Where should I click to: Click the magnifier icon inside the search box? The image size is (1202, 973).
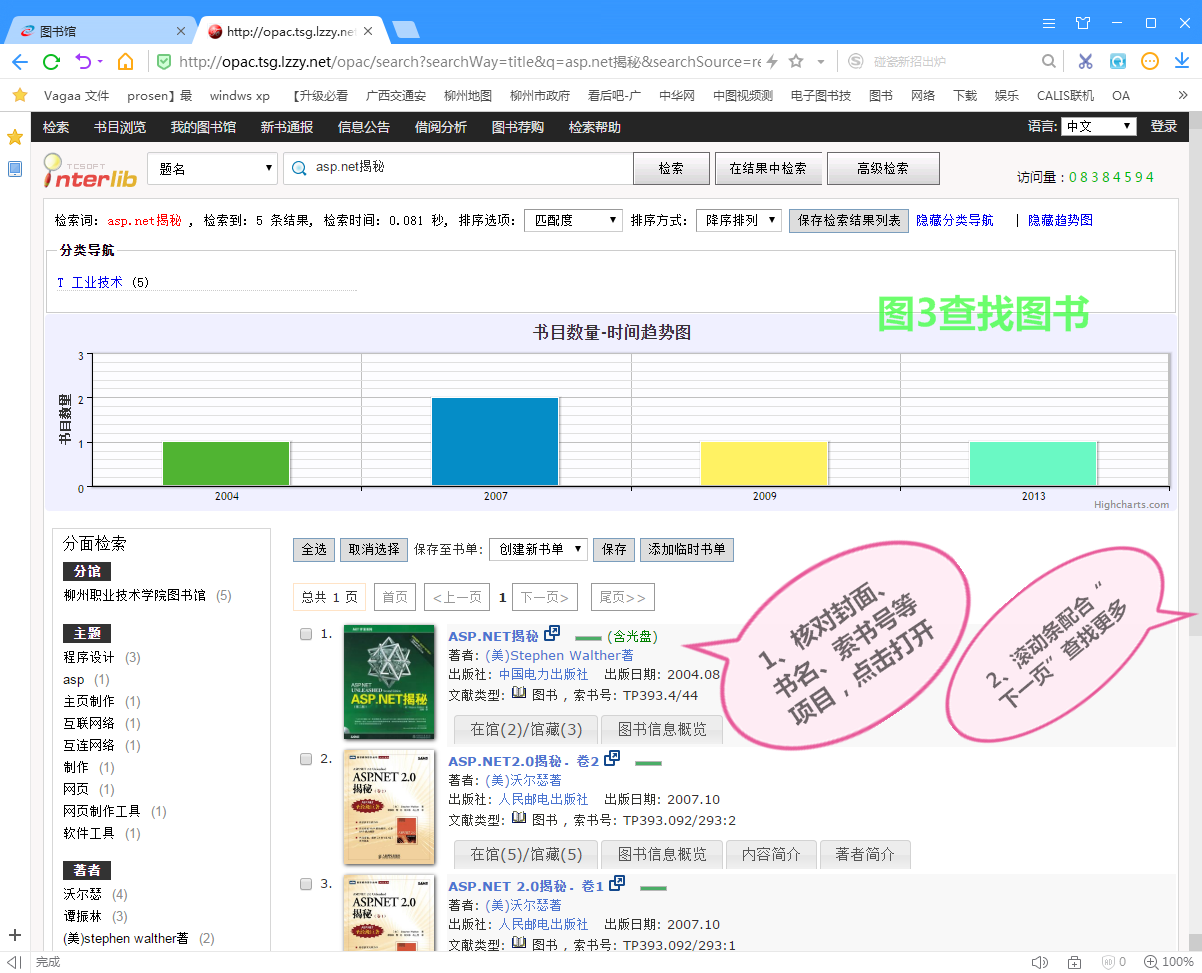300,168
